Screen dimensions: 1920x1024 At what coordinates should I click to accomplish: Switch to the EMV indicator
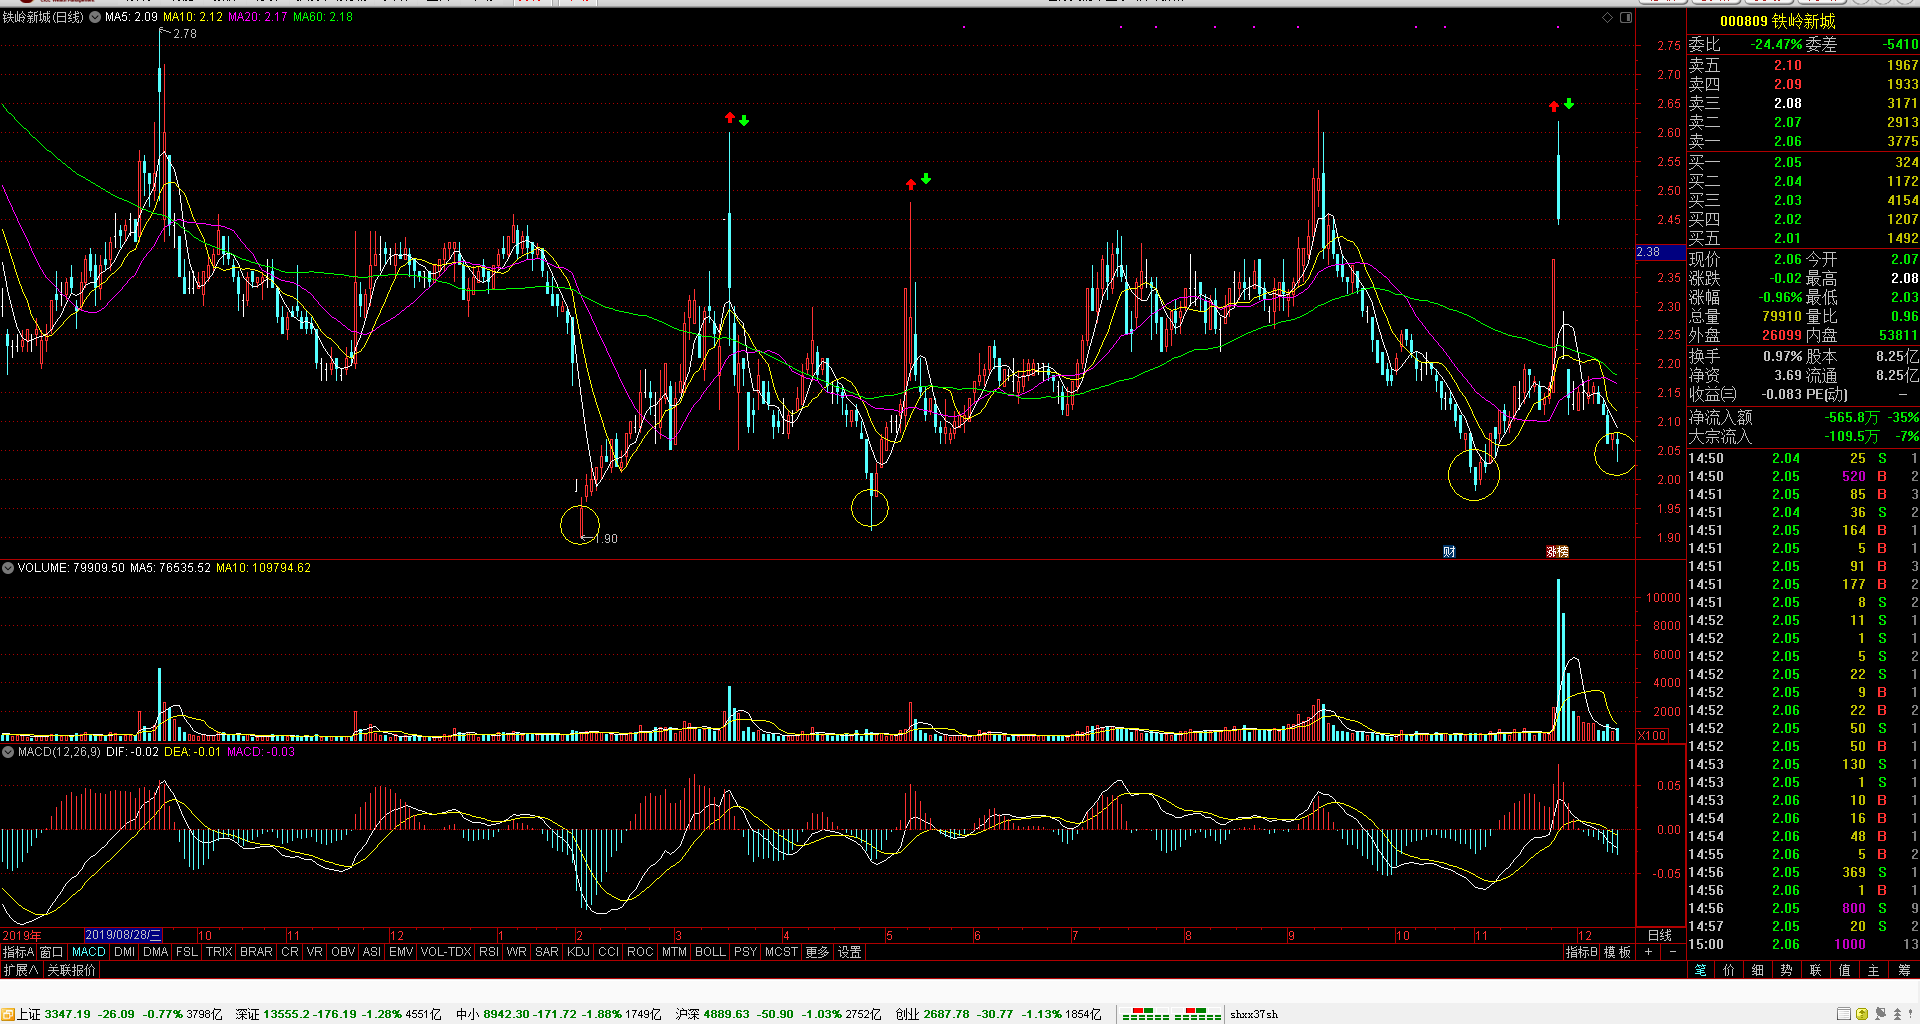(401, 952)
